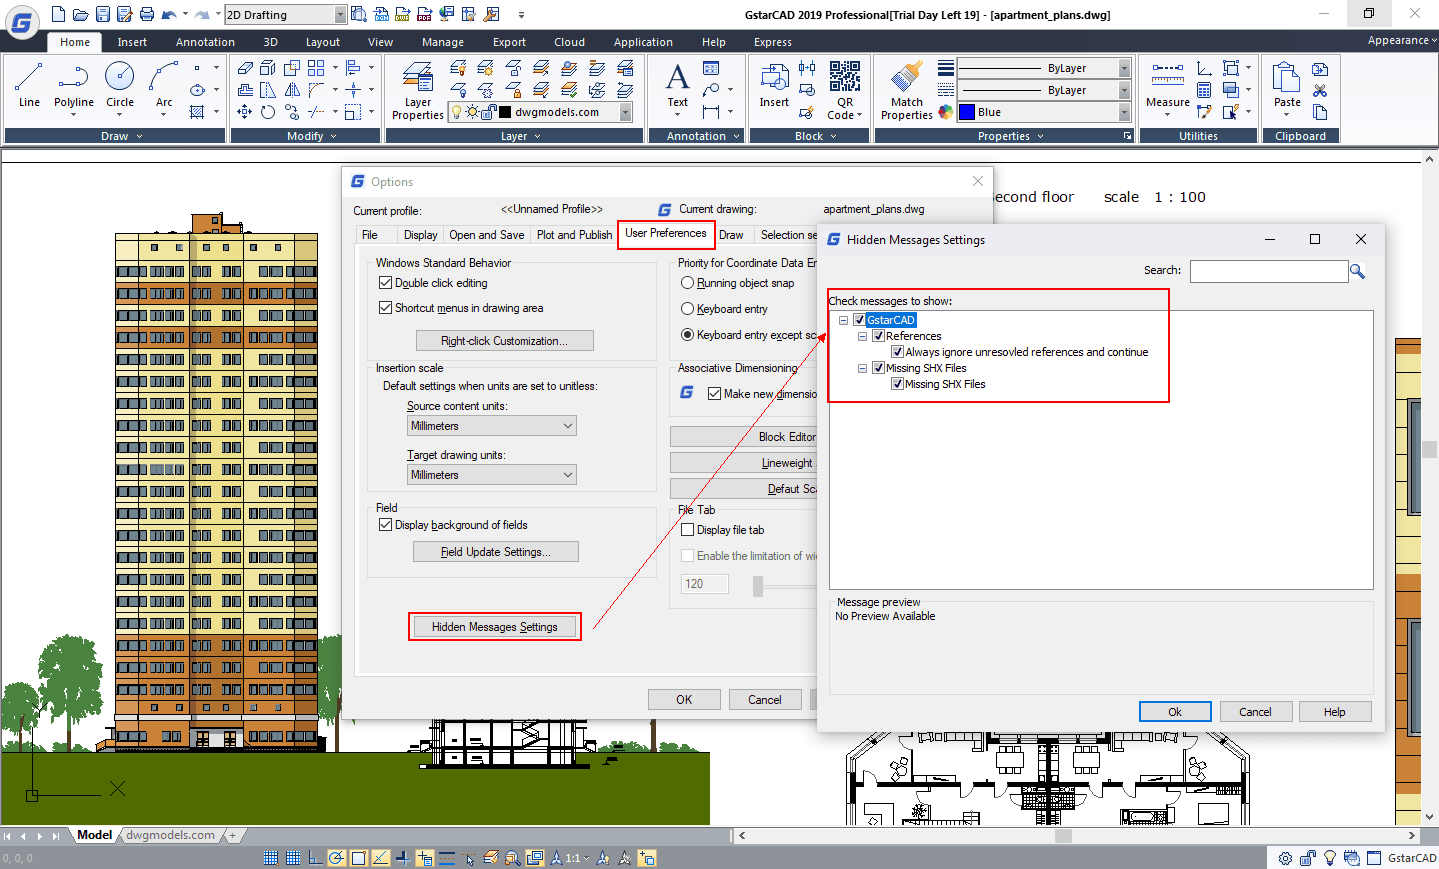
Task: Switch to the dwgmodels.com layout tab
Action: pyautogui.click(x=170, y=835)
